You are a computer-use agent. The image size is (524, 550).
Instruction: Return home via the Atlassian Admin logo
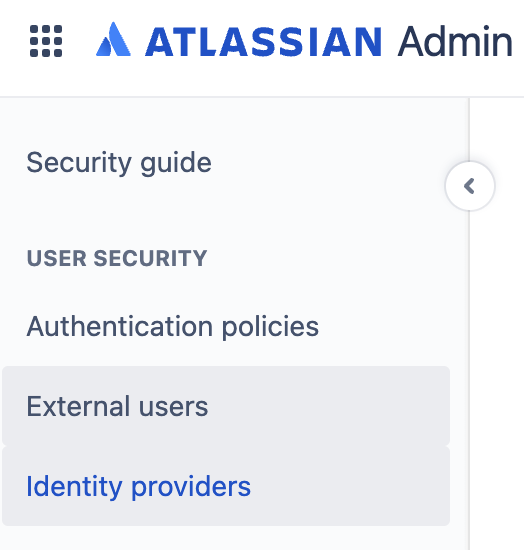[304, 40]
